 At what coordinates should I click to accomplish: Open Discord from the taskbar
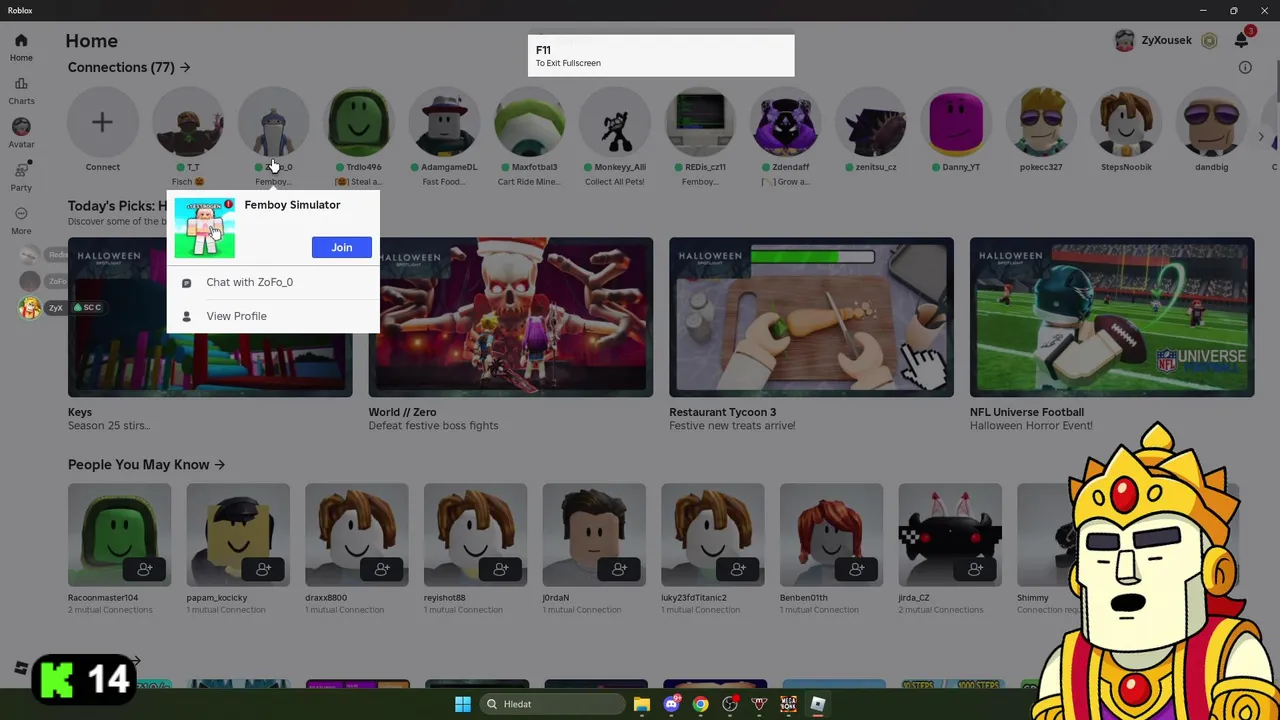click(x=672, y=704)
